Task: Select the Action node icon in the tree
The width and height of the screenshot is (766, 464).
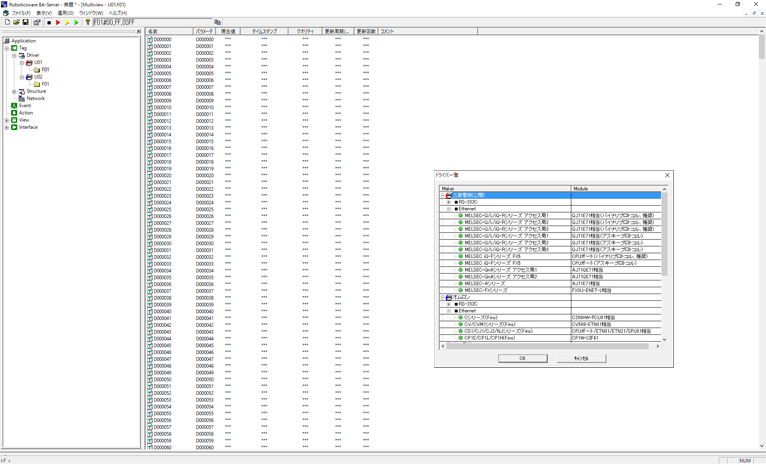Action: 14,113
